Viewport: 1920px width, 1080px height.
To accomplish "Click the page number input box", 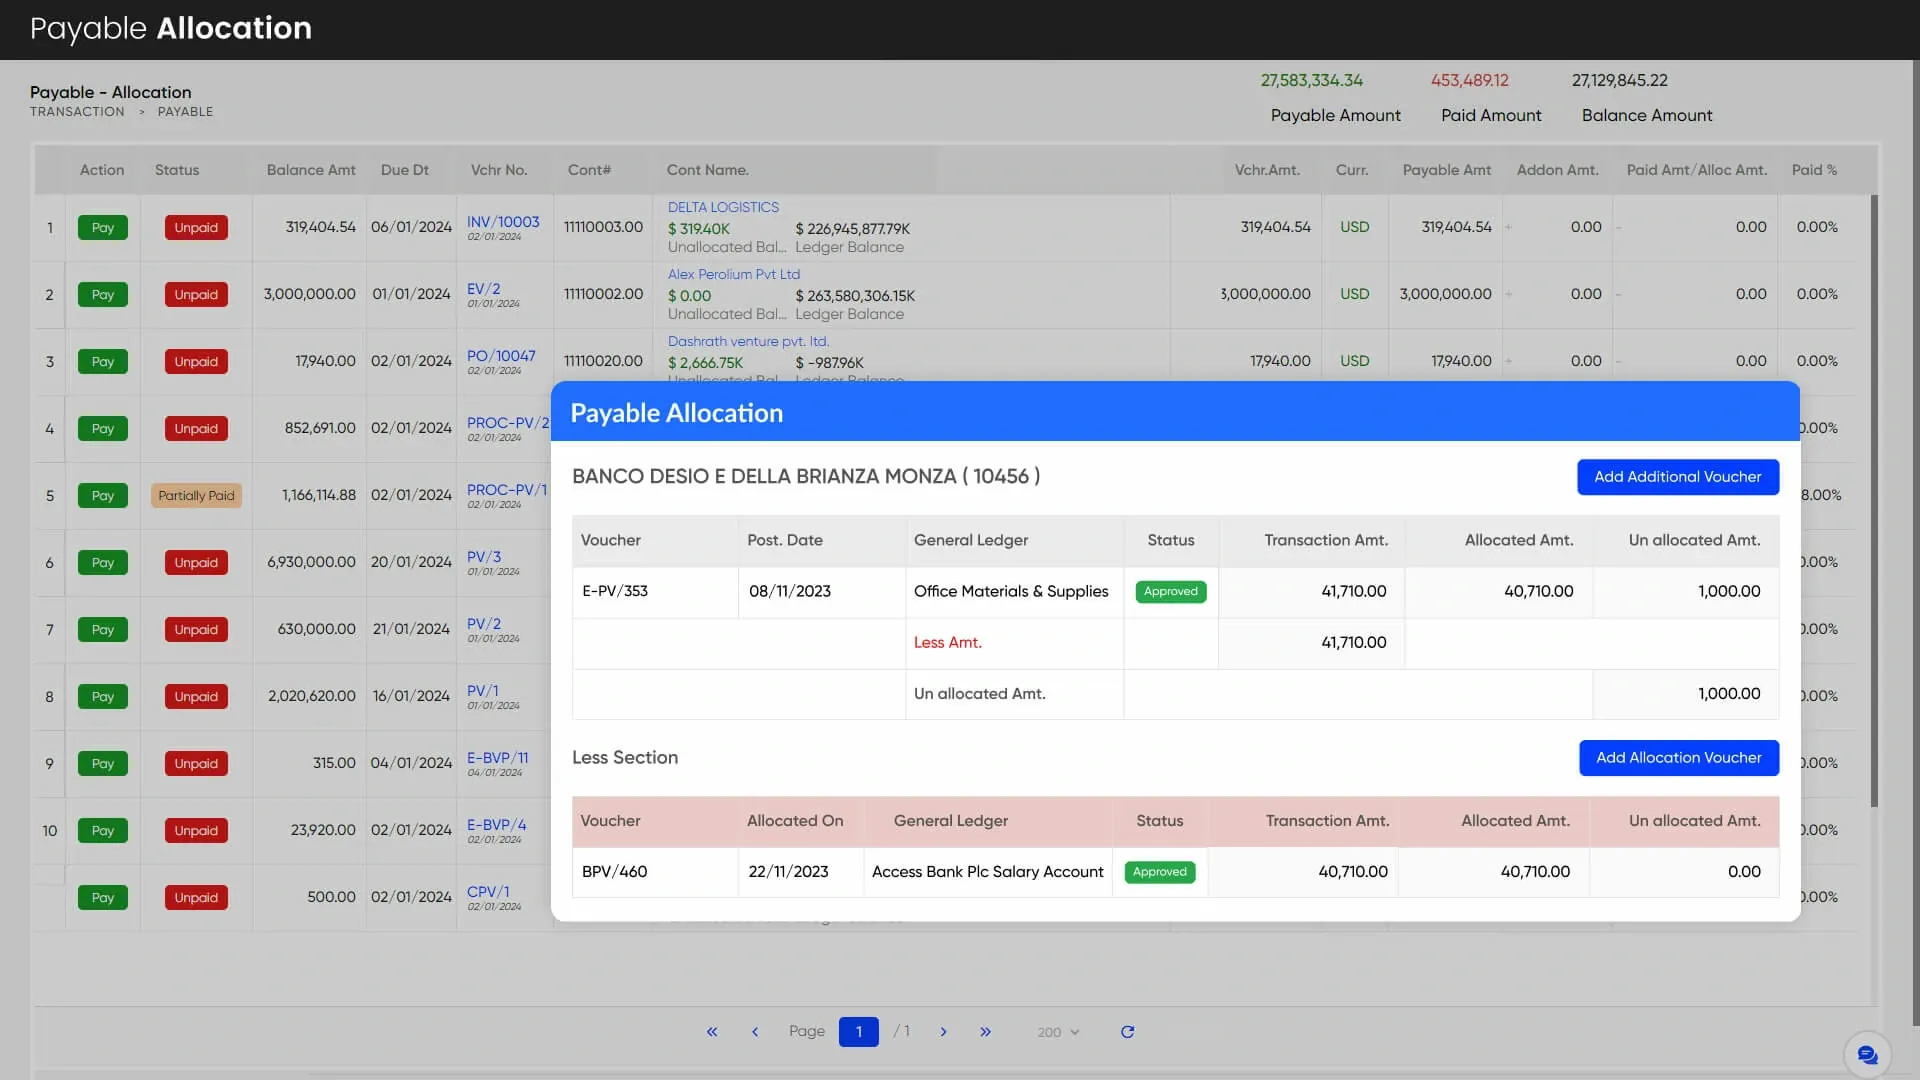I will click(x=858, y=1032).
